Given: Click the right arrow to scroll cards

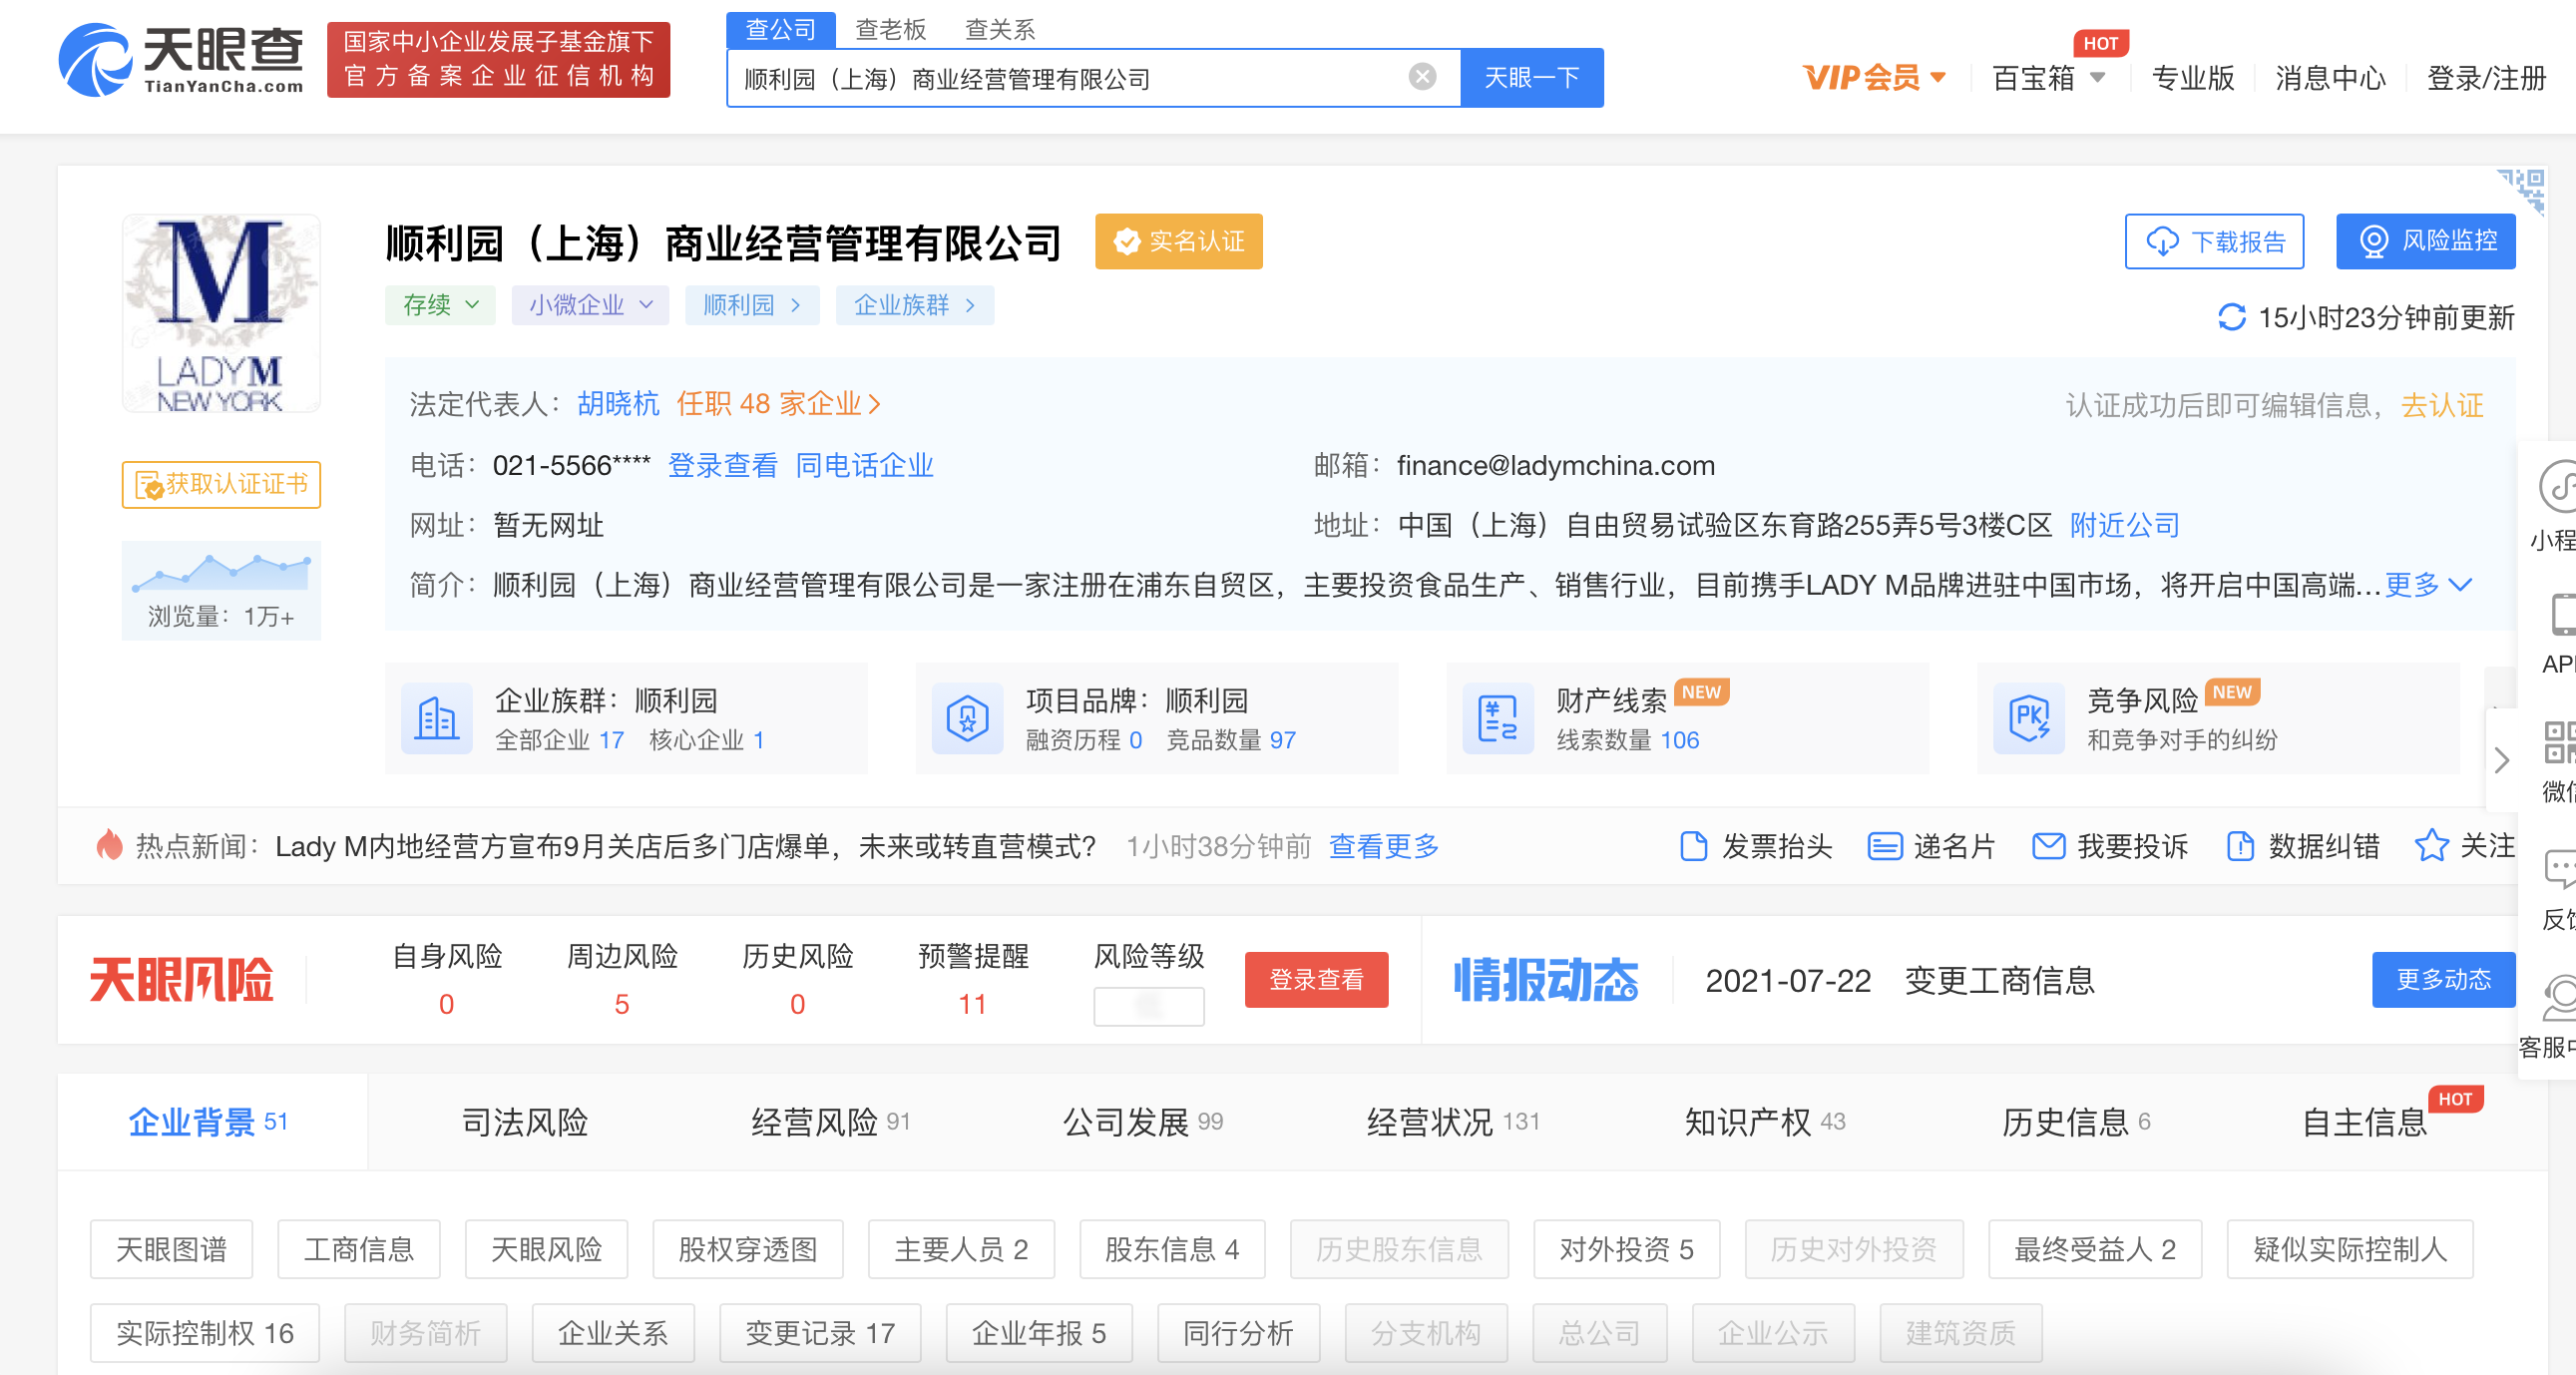Looking at the screenshot, I should [2501, 760].
